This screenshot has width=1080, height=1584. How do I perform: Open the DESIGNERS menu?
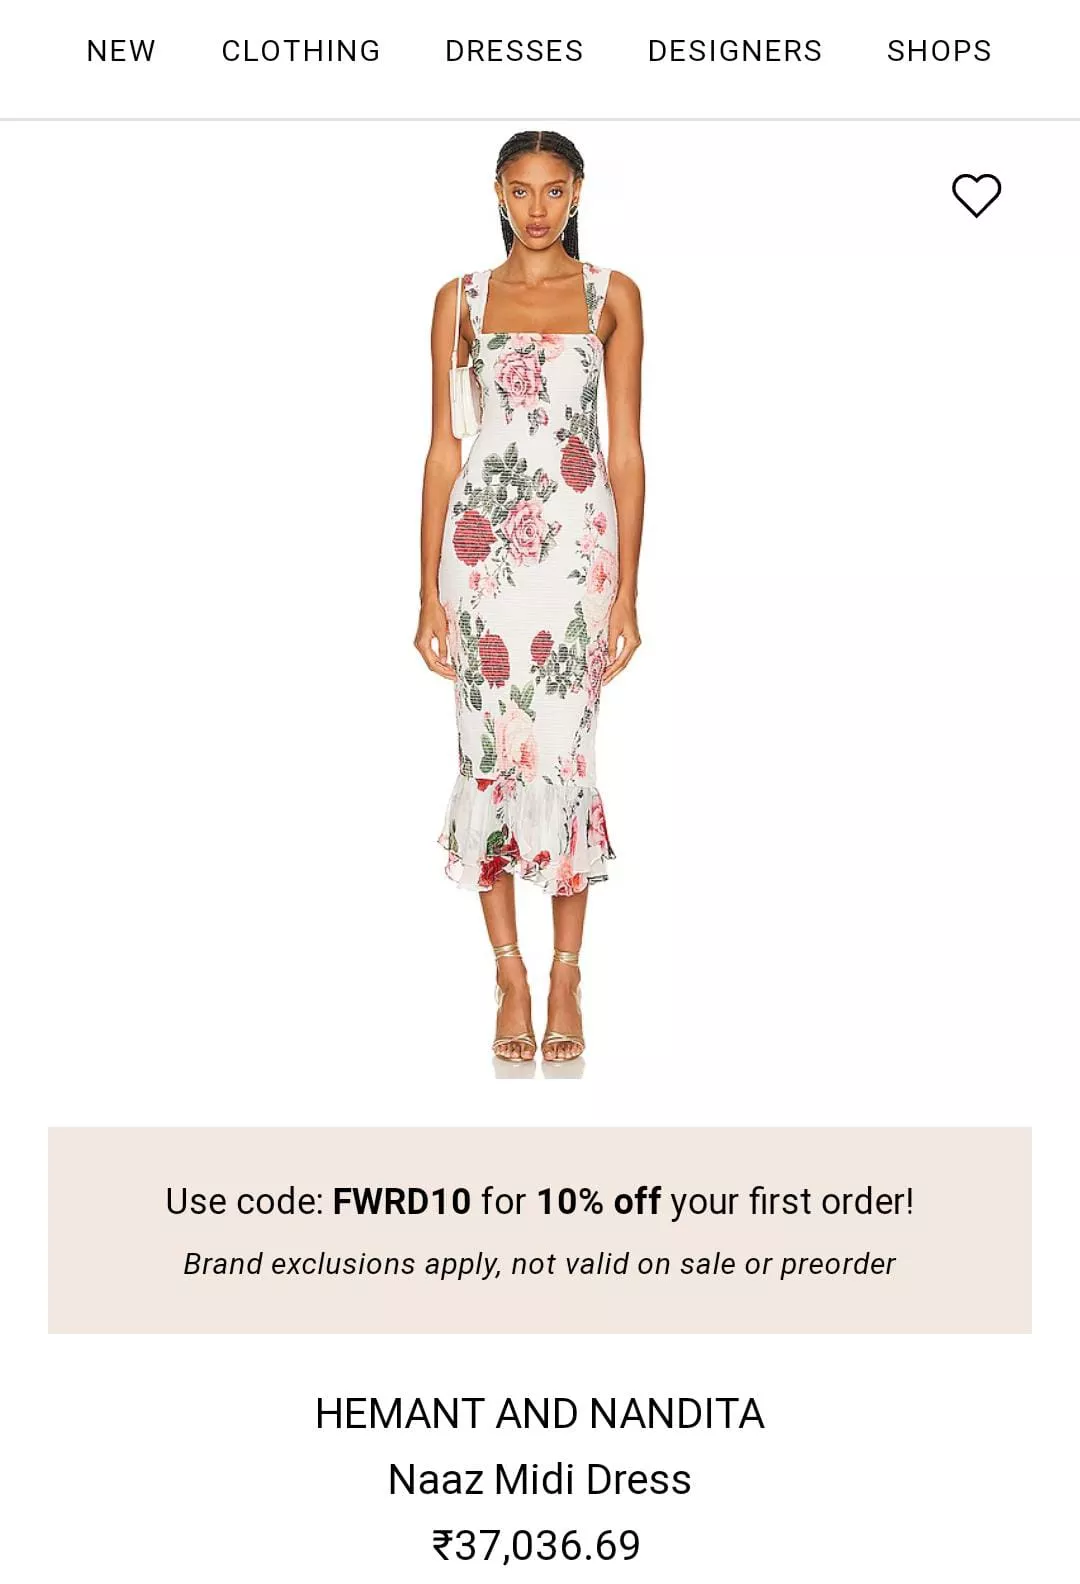click(x=735, y=51)
